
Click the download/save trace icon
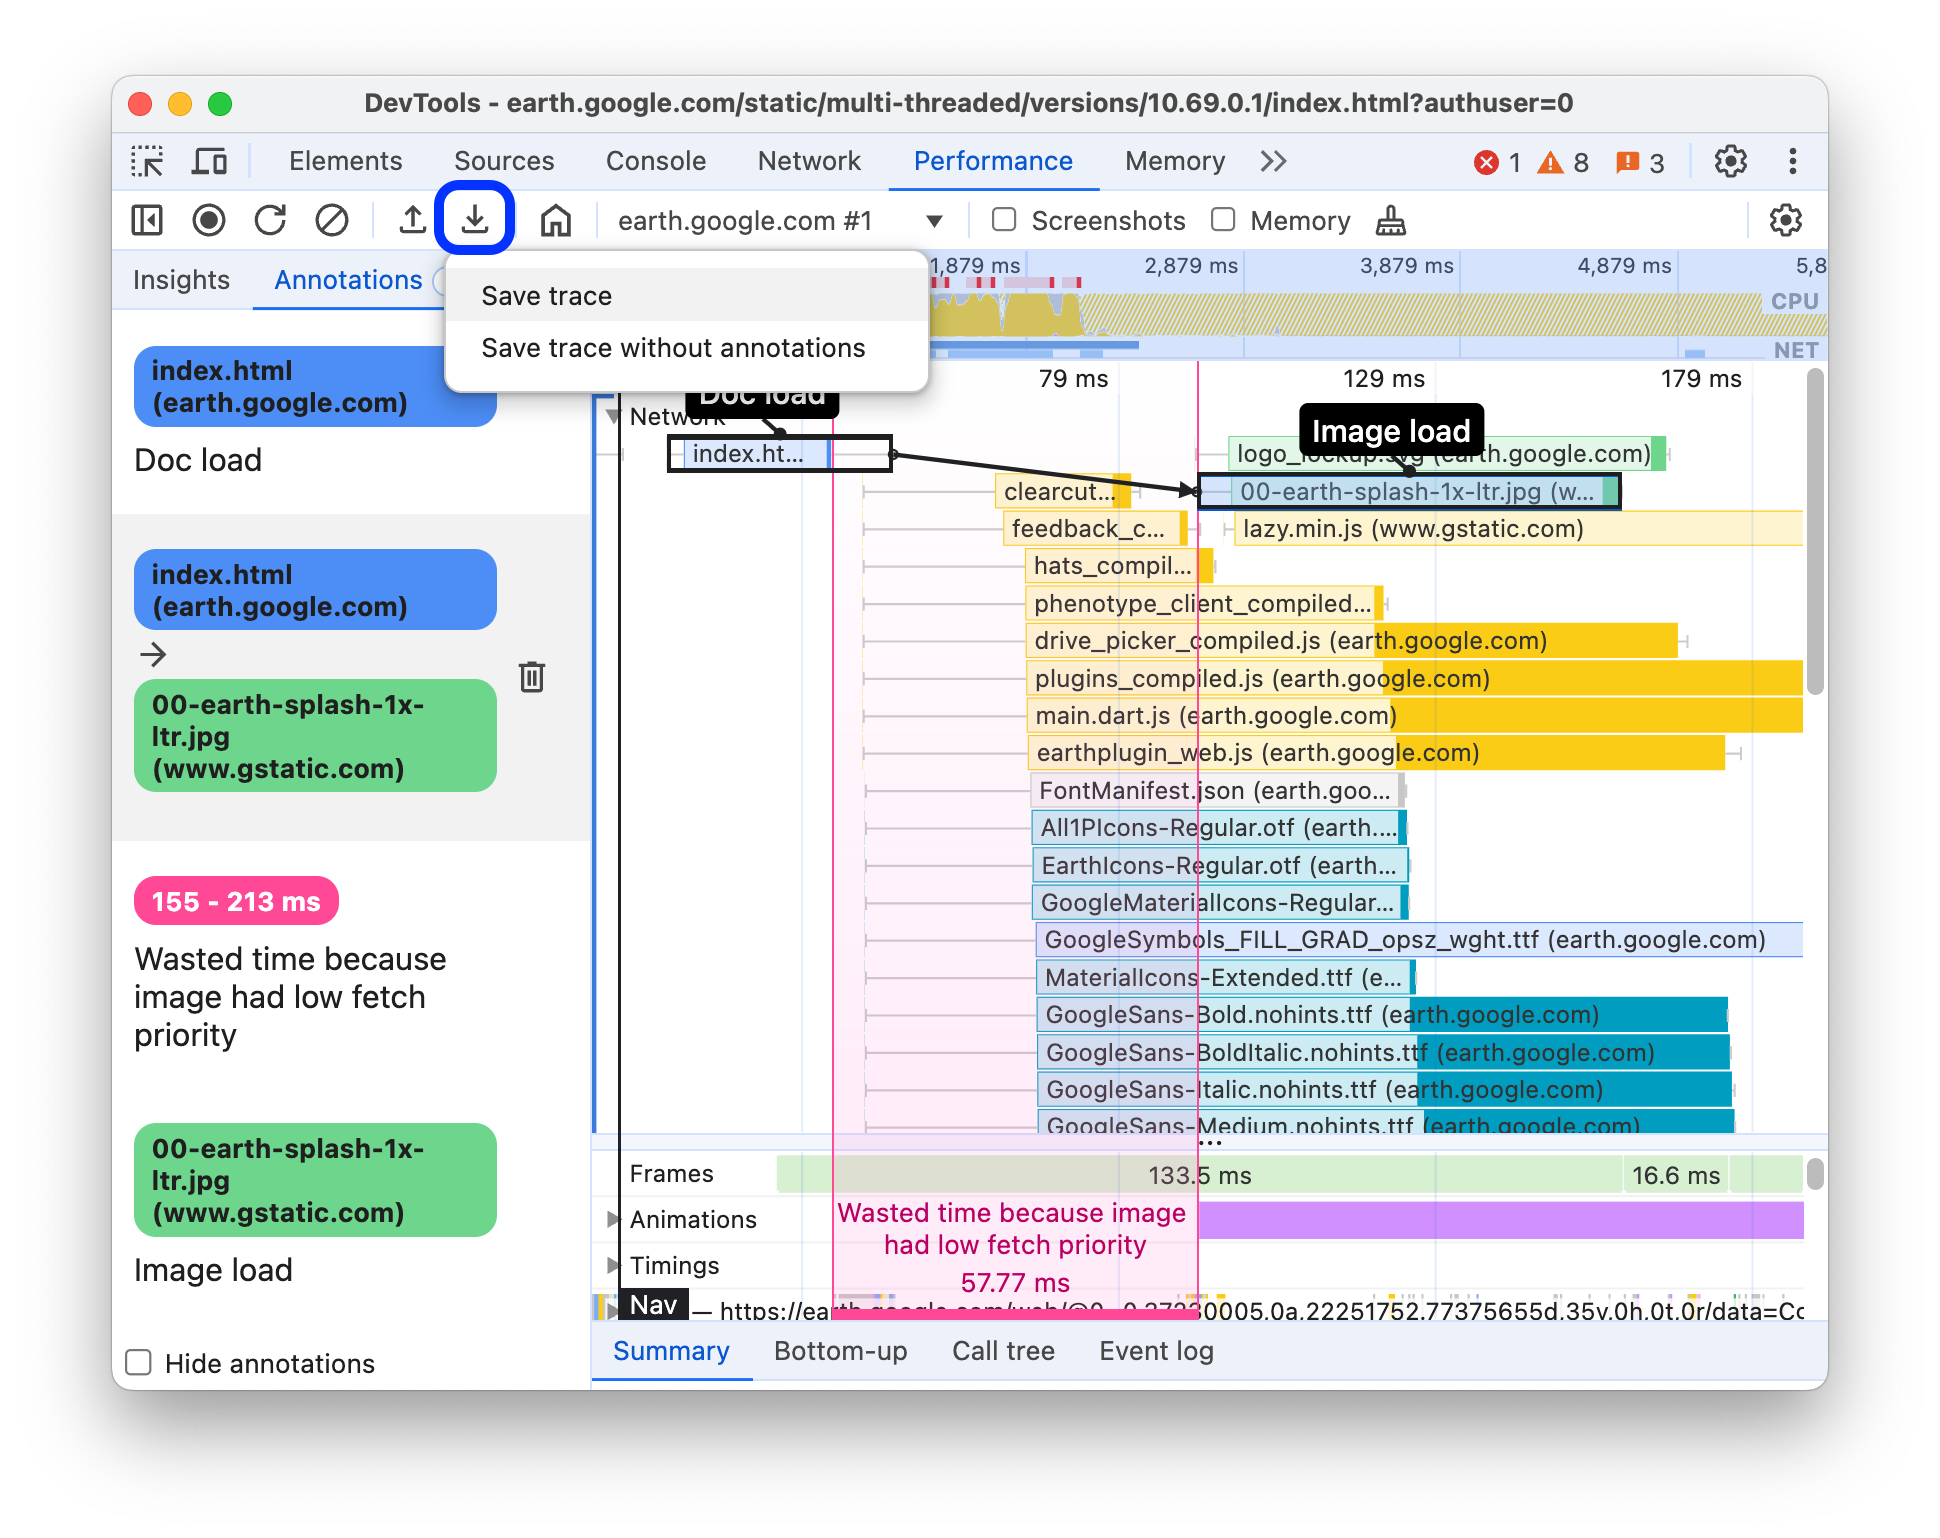[476, 220]
